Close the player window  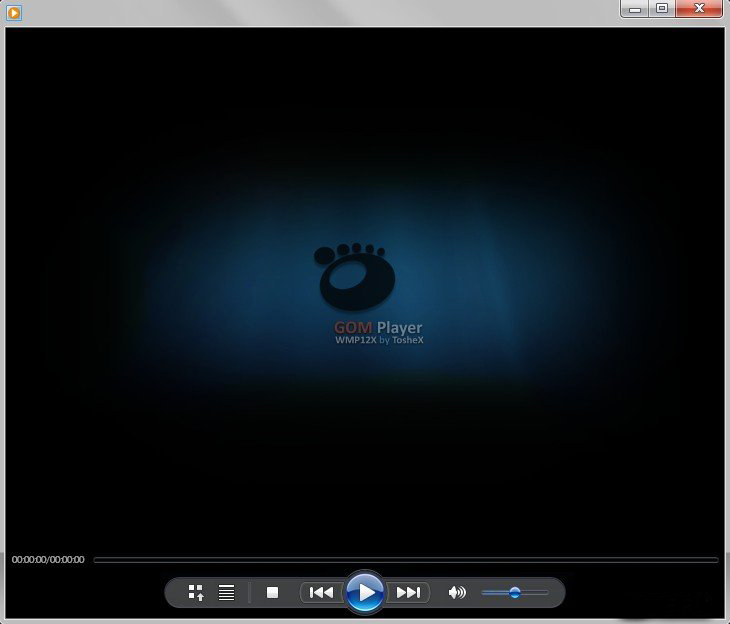[699, 9]
